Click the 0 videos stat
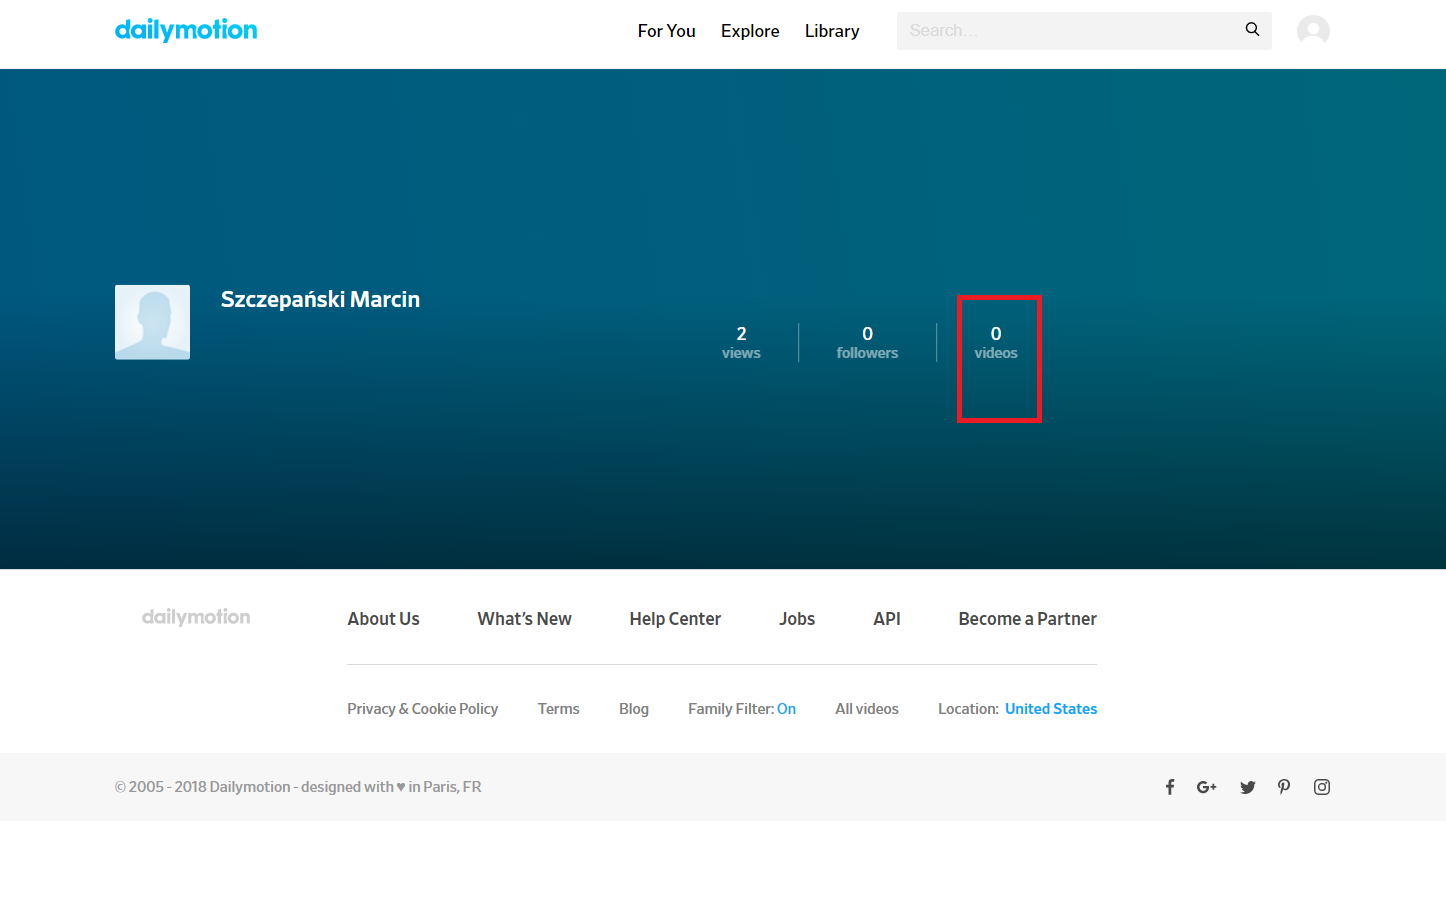1446x909 pixels. tap(996, 342)
